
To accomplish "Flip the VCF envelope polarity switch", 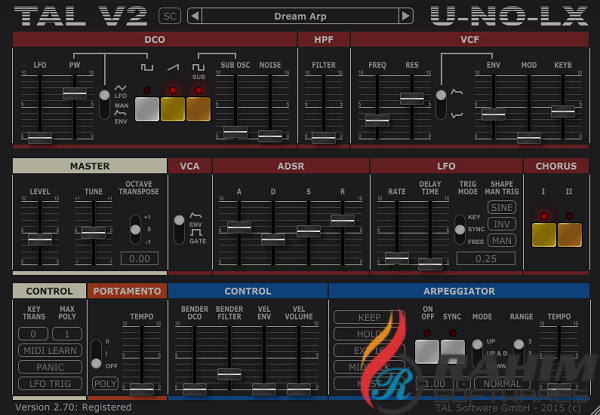I will 441,104.
